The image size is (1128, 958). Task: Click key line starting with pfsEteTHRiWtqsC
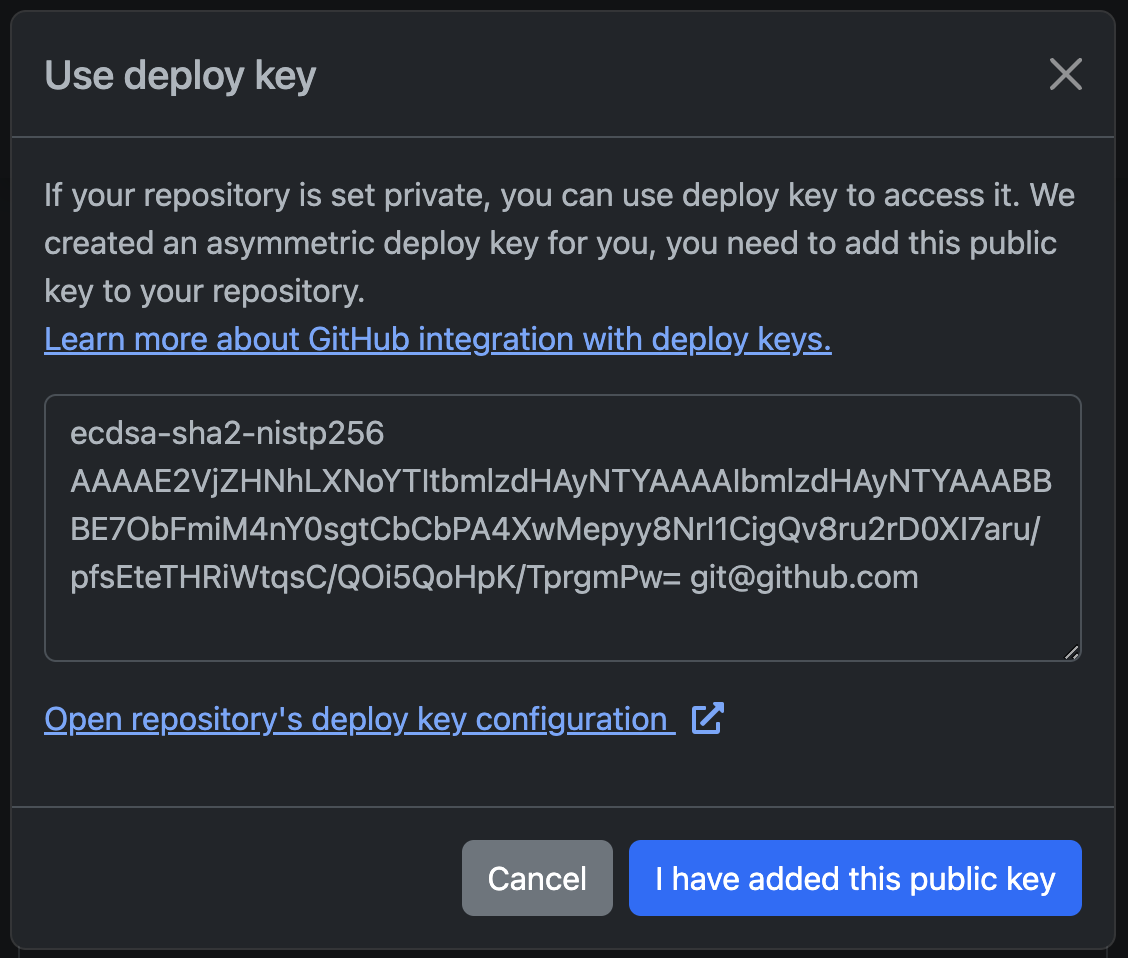click(x=375, y=577)
